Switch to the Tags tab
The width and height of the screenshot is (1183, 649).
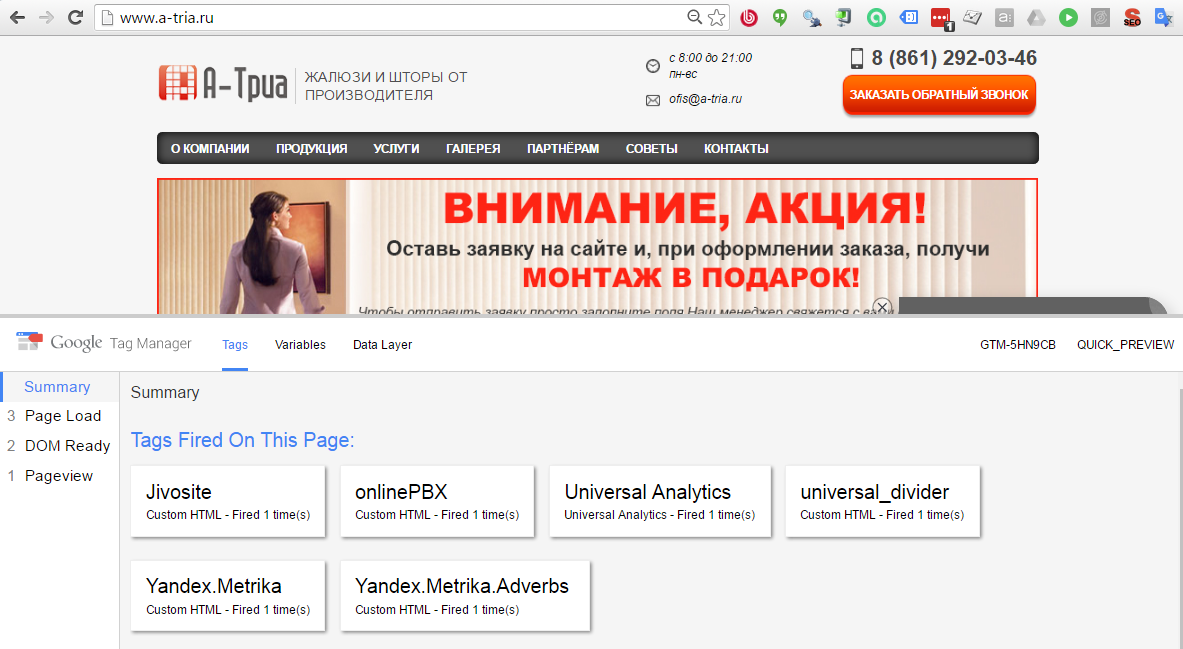point(235,345)
